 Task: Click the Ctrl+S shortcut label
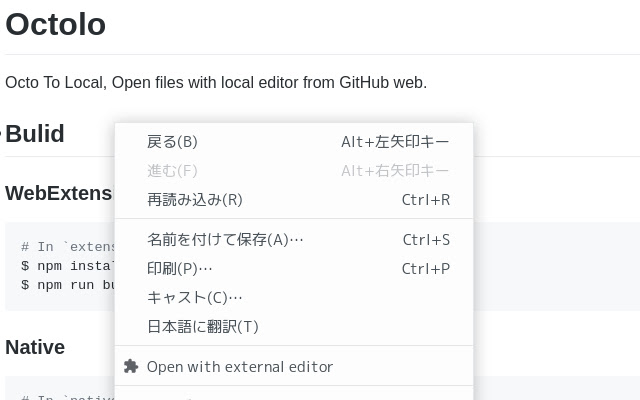click(426, 240)
